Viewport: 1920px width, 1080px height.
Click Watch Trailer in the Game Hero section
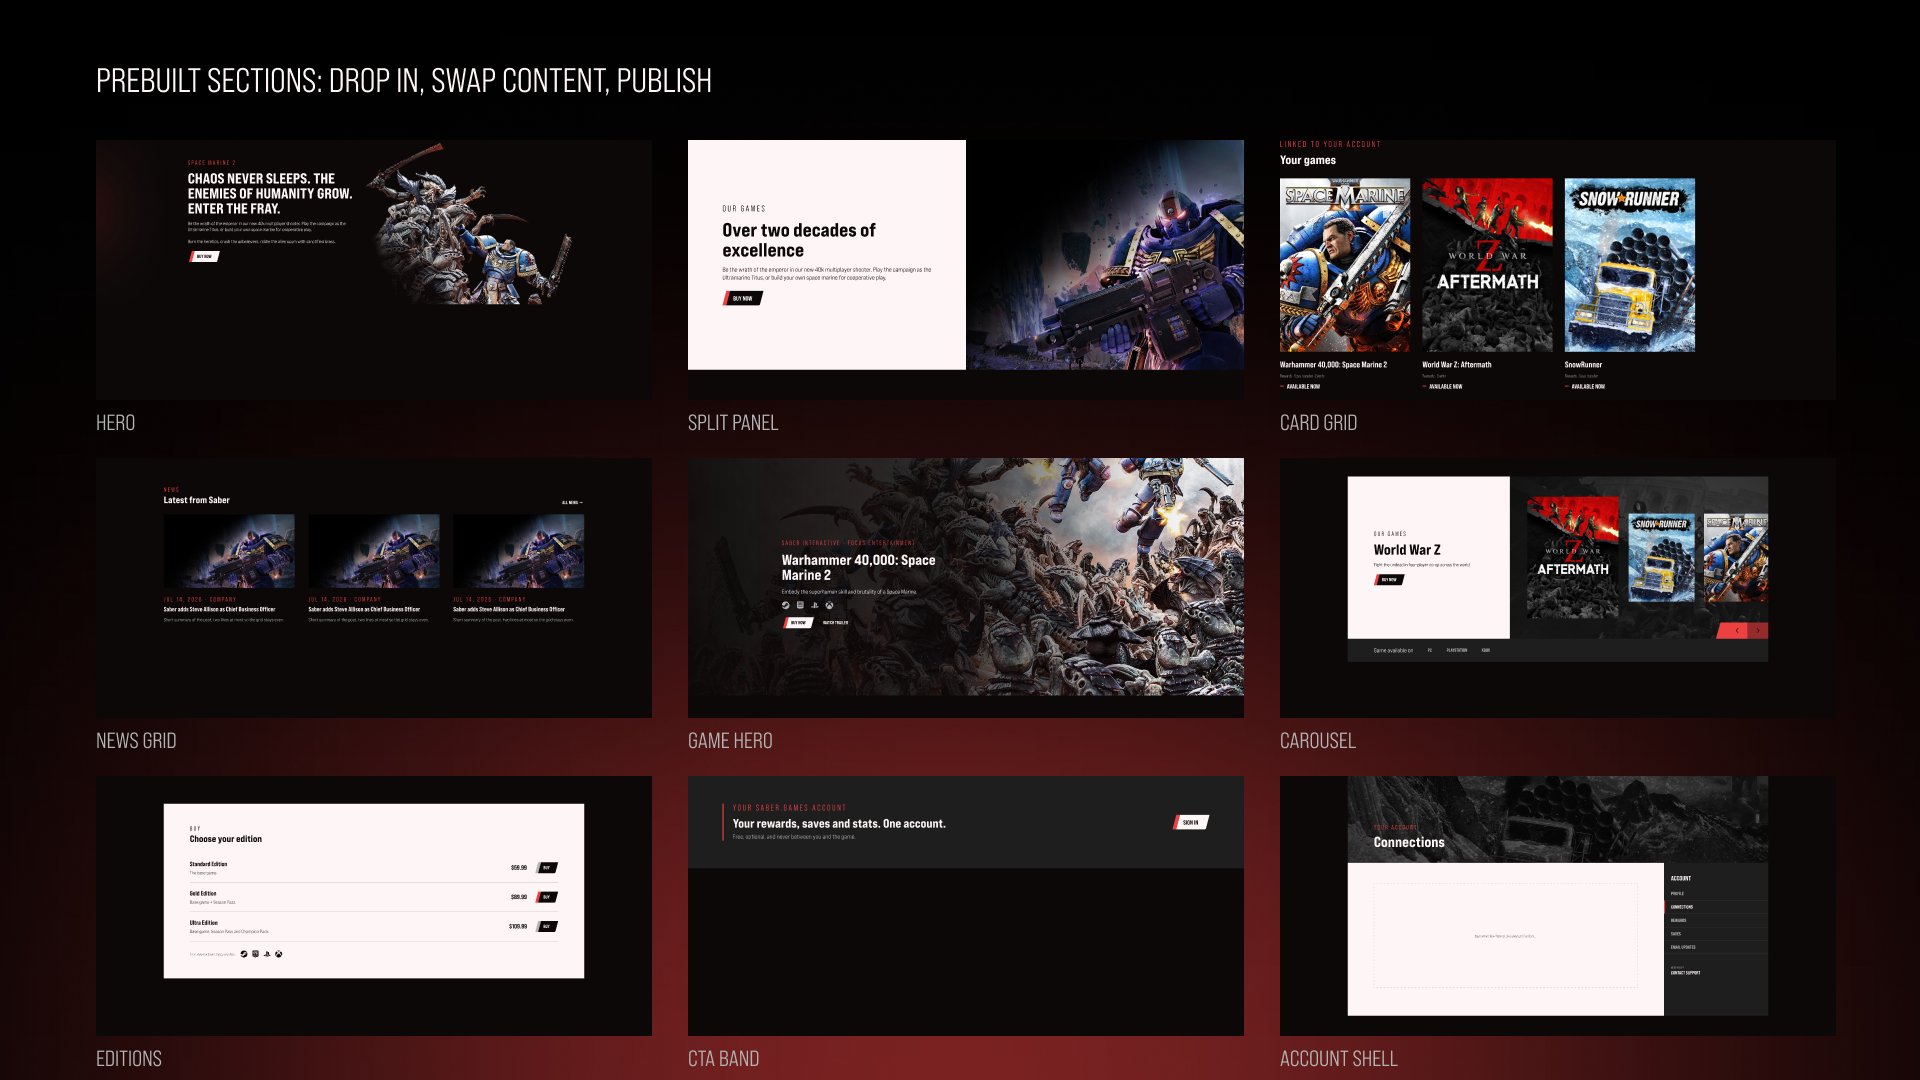click(x=835, y=622)
